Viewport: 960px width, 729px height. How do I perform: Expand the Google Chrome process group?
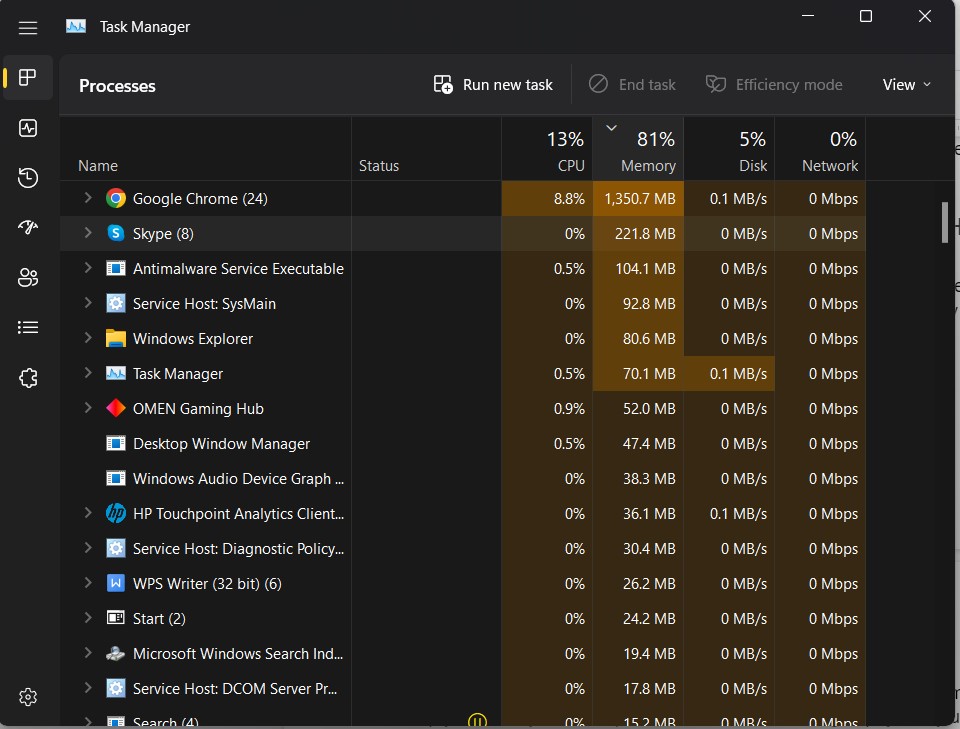[x=86, y=198]
